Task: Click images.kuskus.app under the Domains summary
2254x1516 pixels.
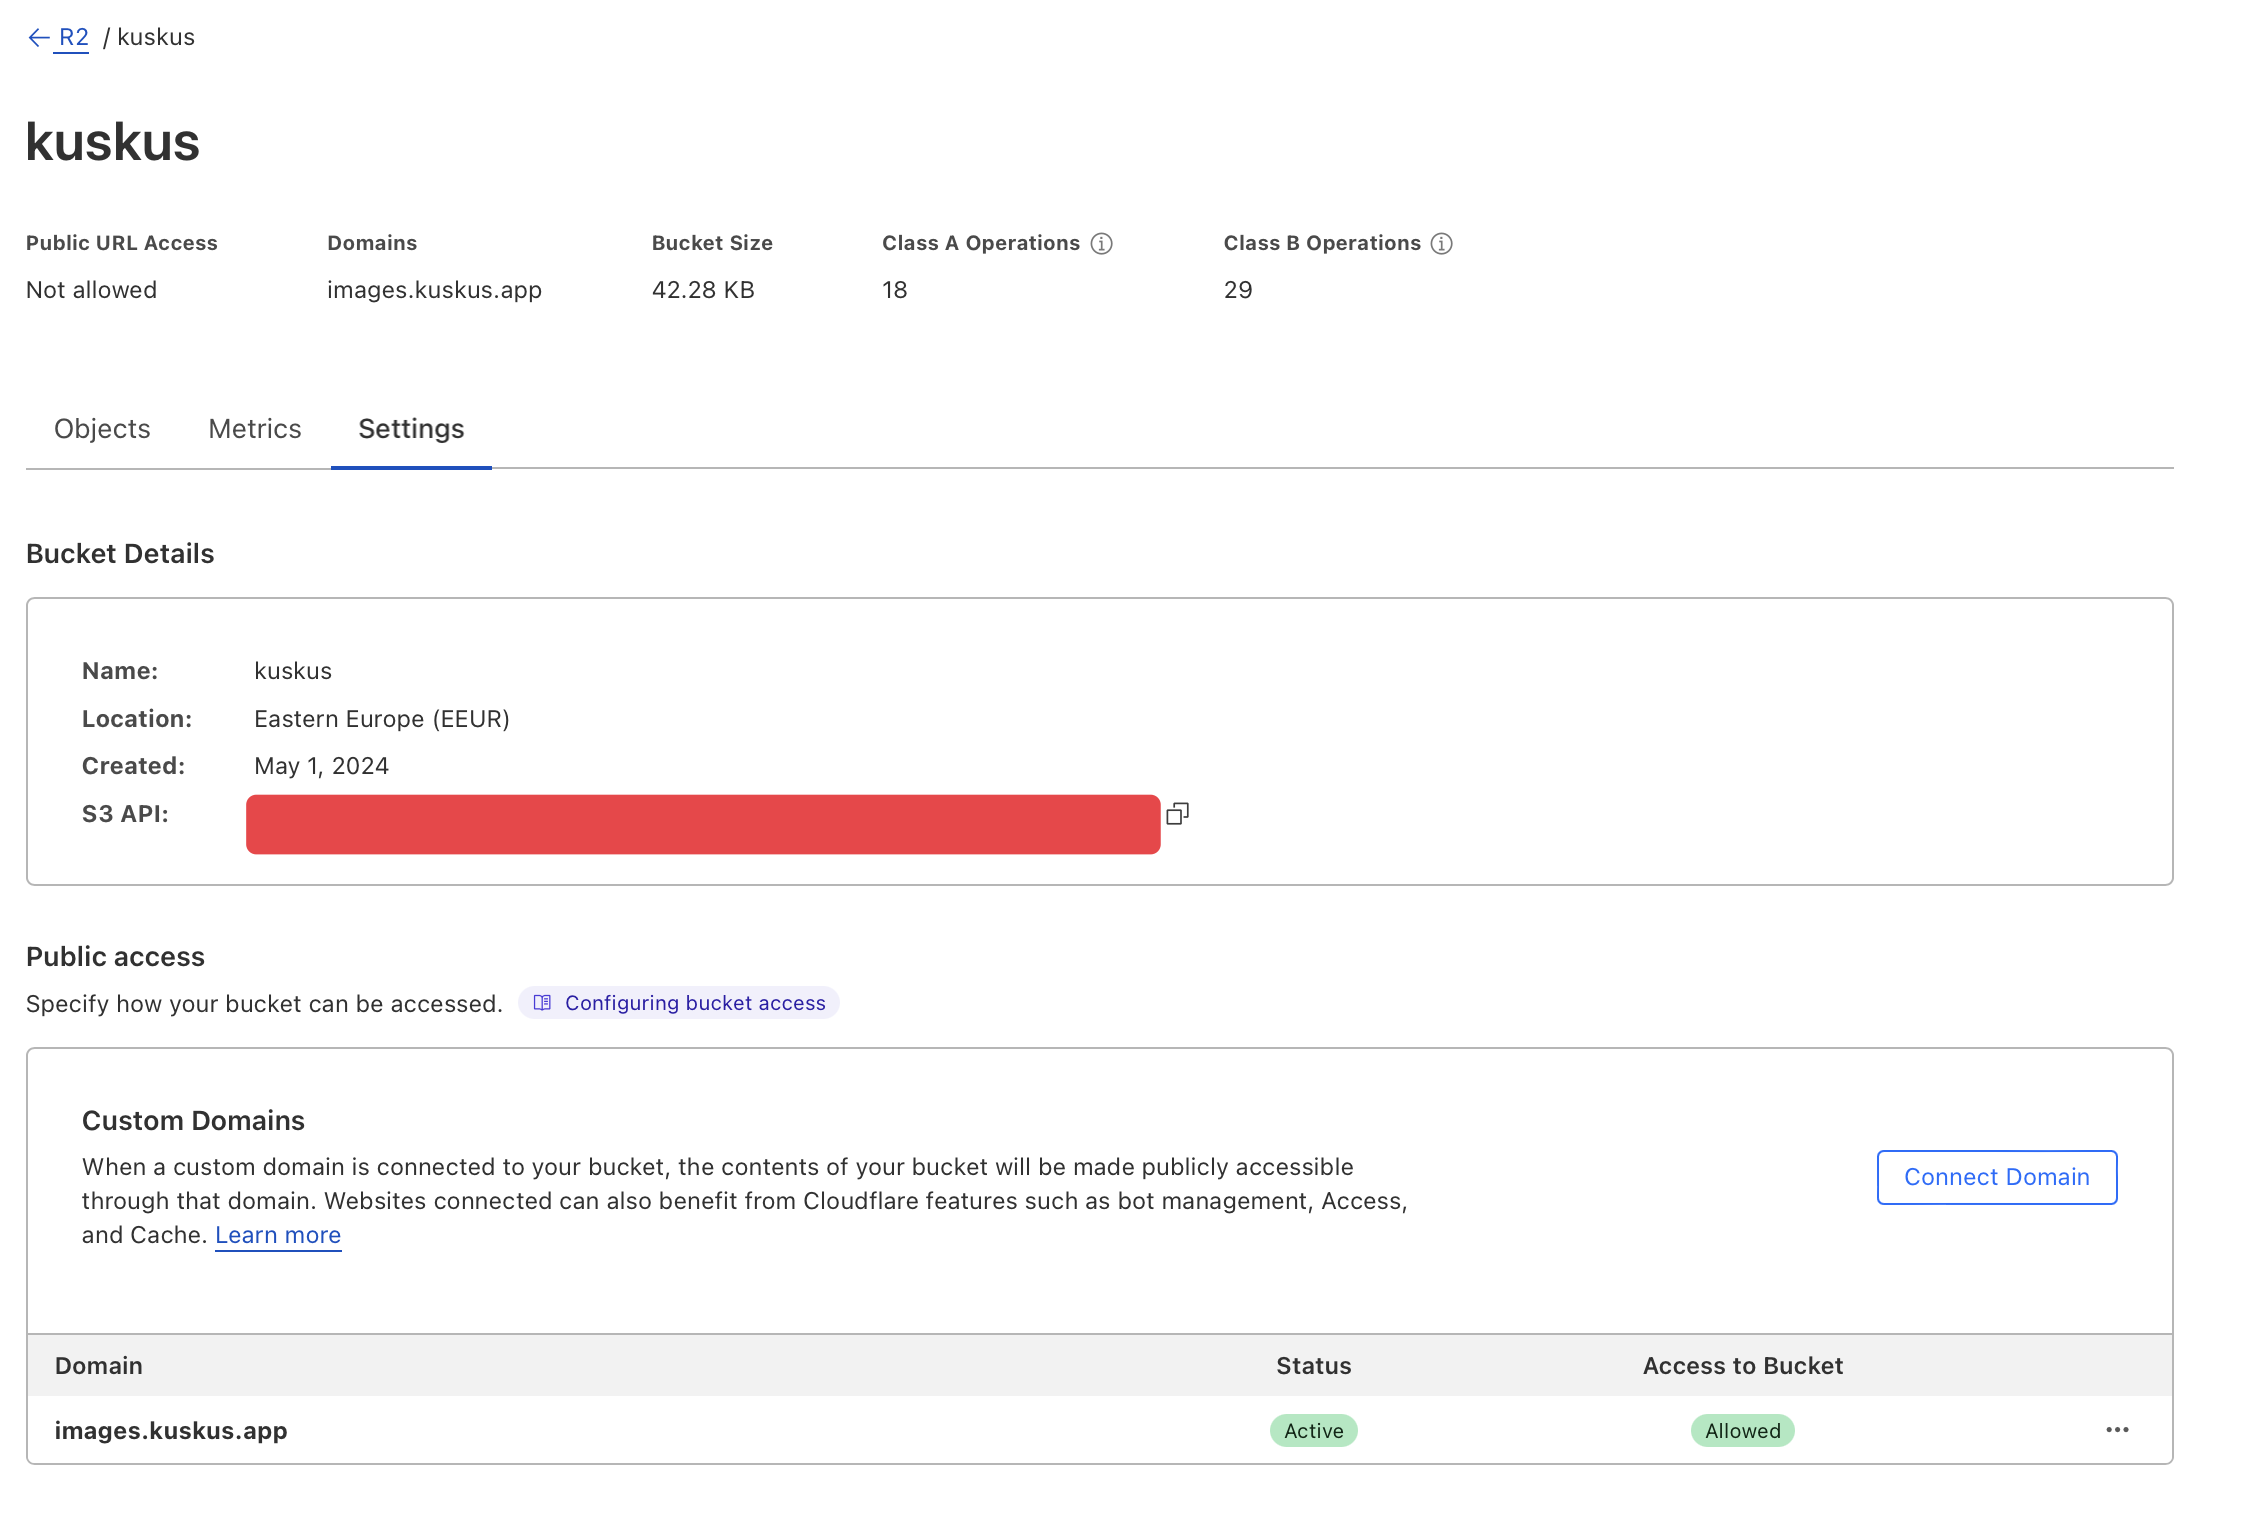Action: tap(434, 290)
